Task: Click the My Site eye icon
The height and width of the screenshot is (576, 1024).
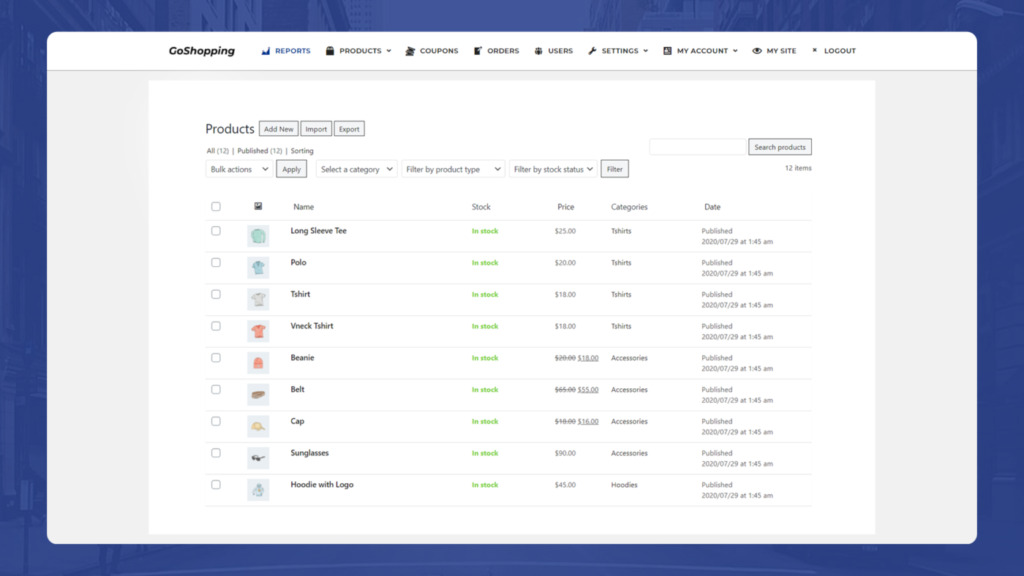Action: (757, 51)
